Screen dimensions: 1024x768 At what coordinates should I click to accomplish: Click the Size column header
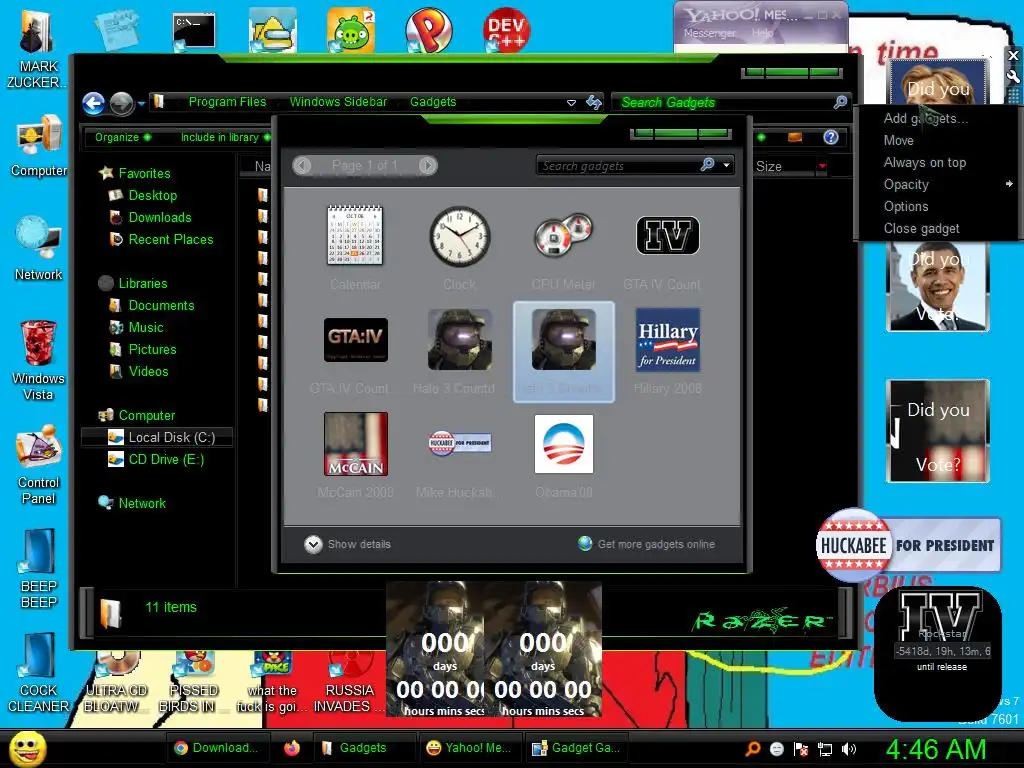click(769, 167)
